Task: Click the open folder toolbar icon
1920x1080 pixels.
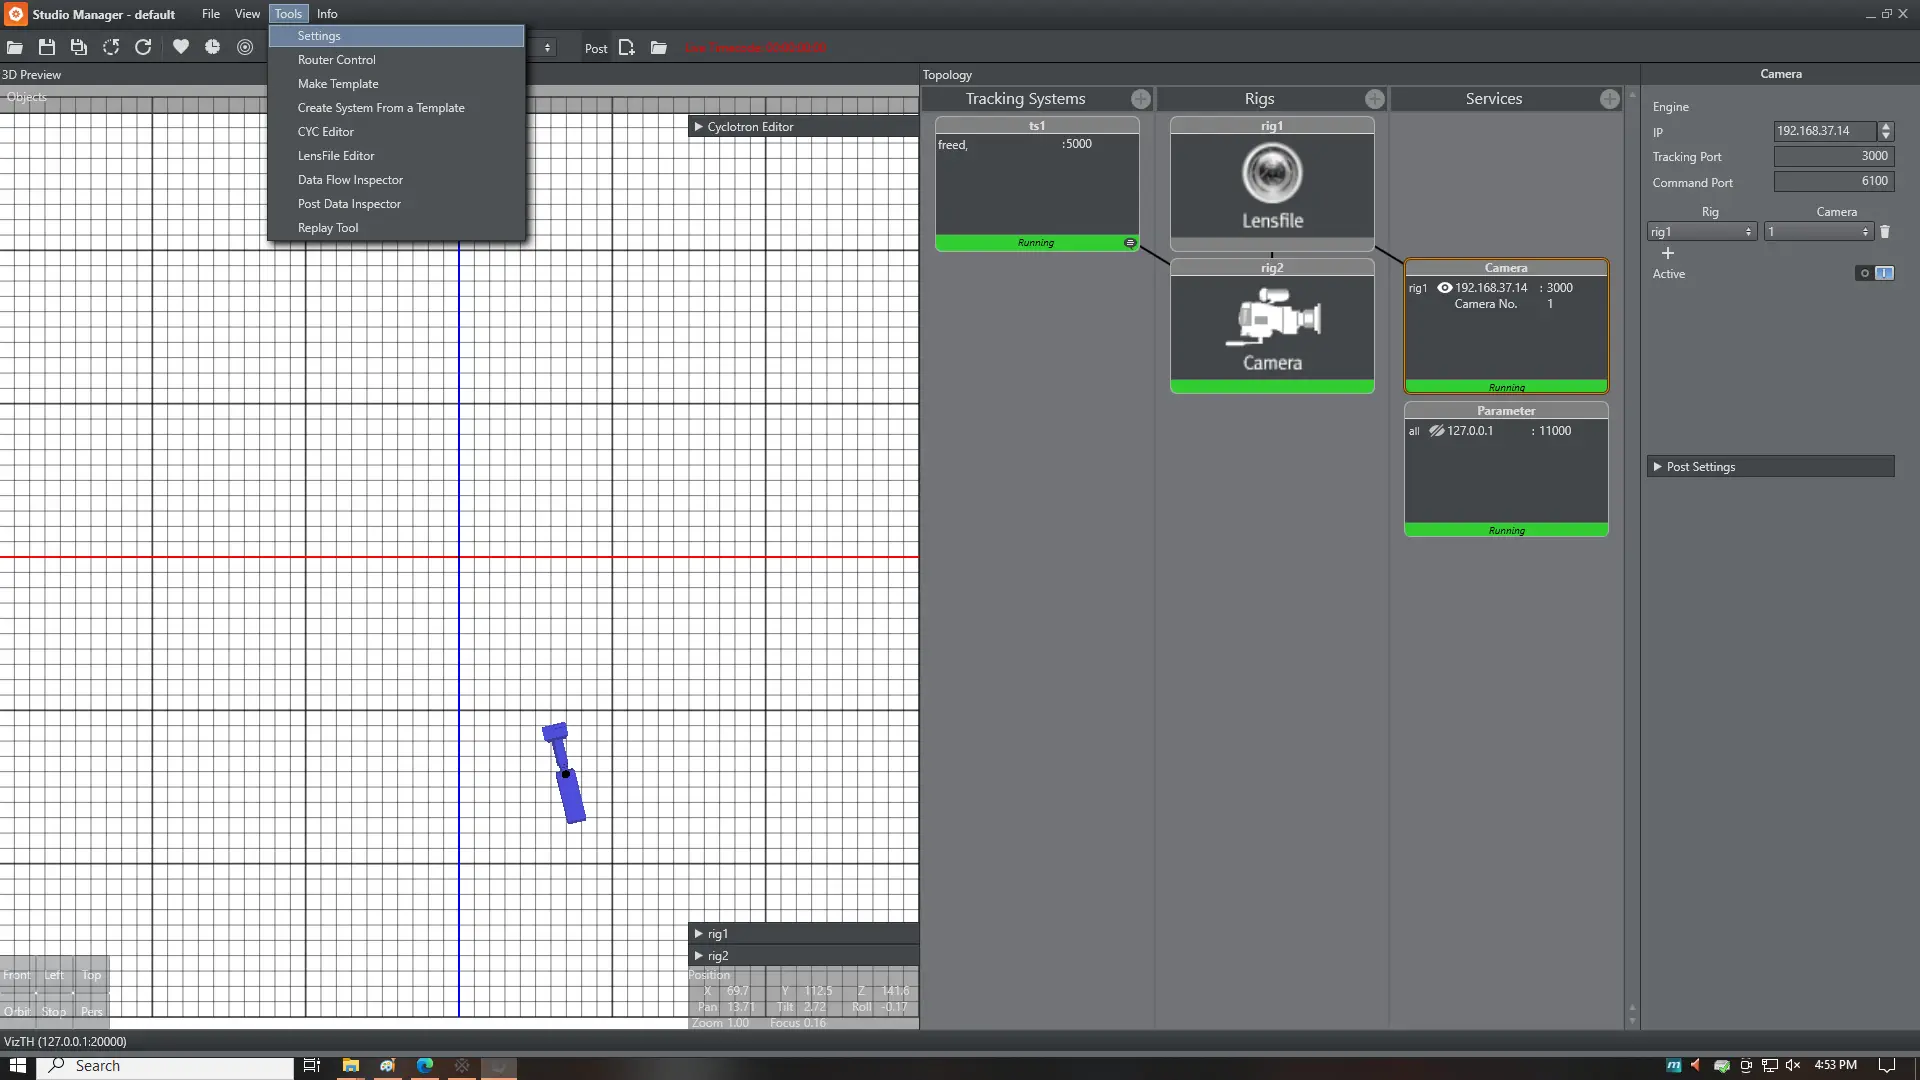Action: click(15, 47)
